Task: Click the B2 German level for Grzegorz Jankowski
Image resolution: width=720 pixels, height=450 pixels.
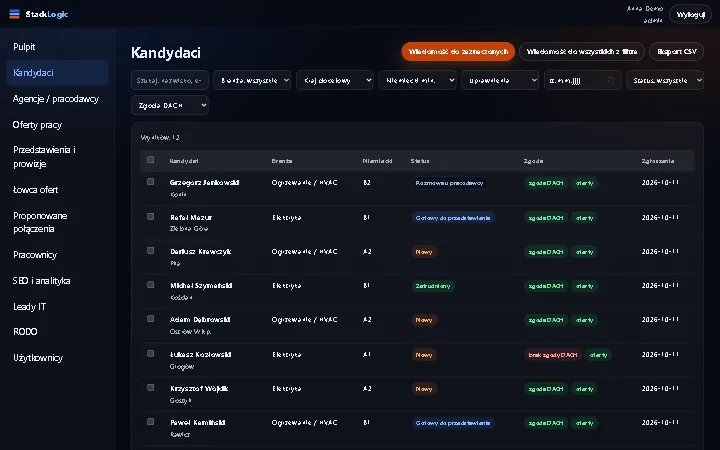Action: pos(366,182)
